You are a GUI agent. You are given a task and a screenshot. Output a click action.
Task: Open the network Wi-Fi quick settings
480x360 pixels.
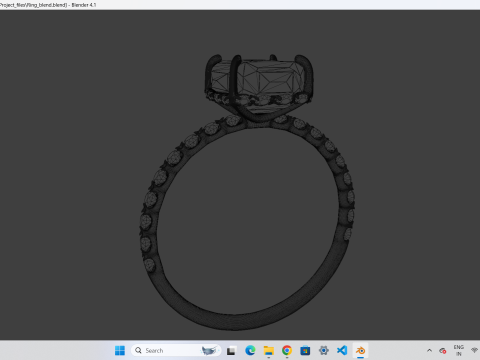point(475,350)
